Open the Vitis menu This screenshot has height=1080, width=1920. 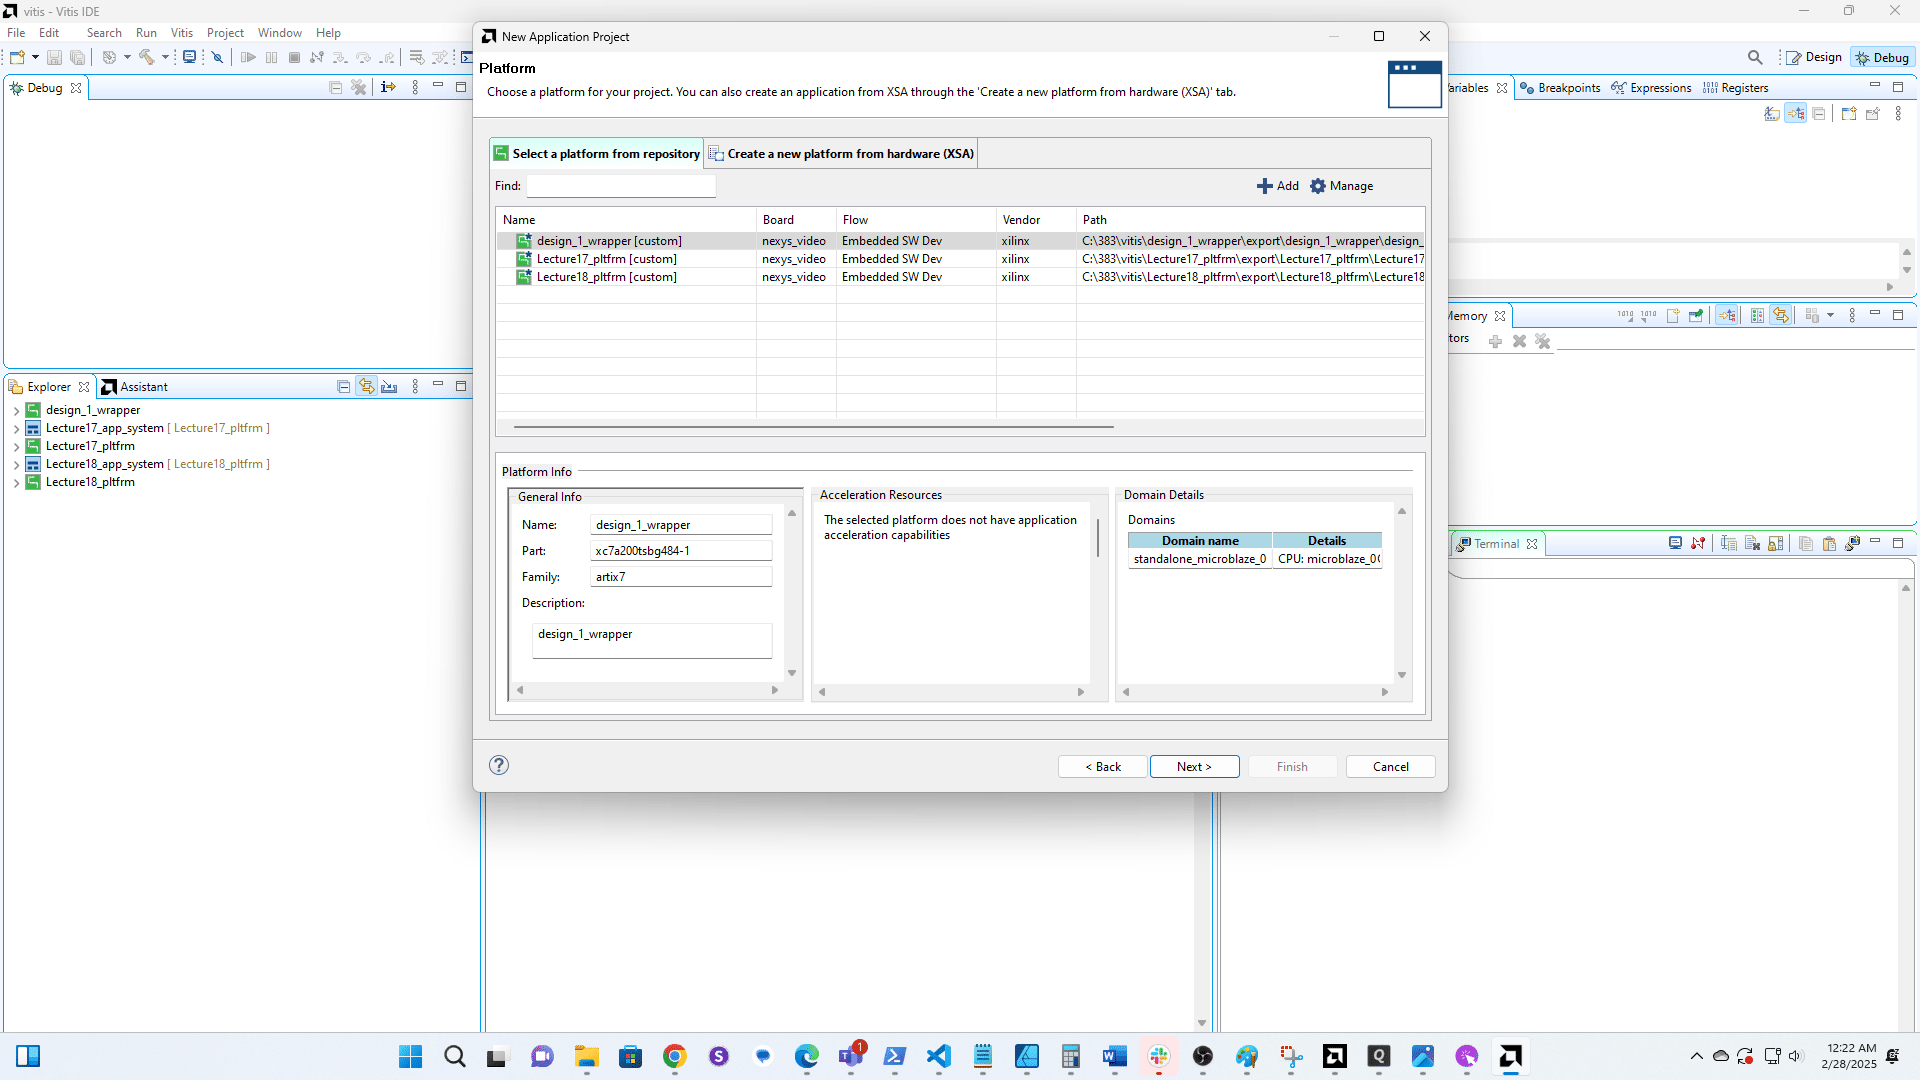click(x=181, y=33)
